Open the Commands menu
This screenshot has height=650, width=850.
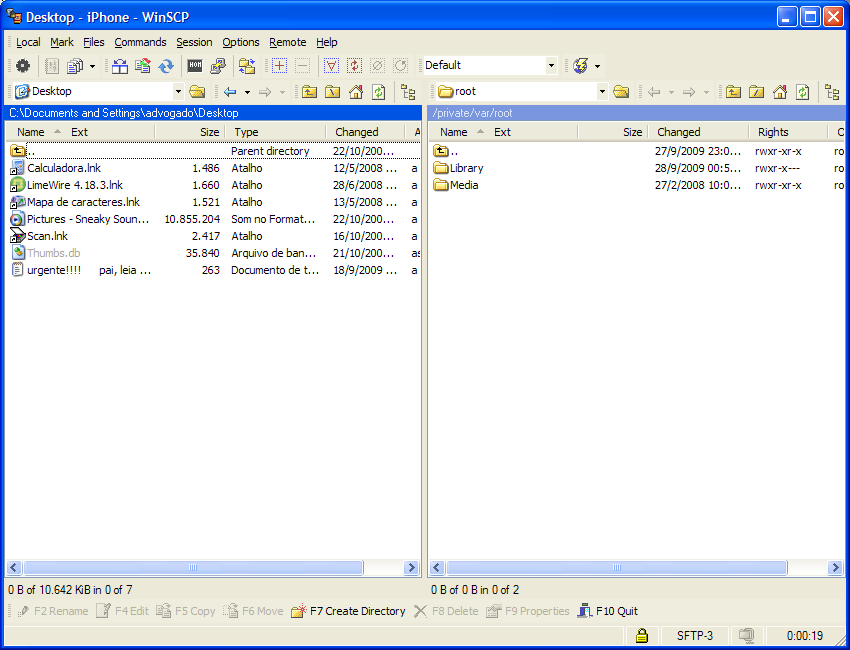(x=140, y=42)
